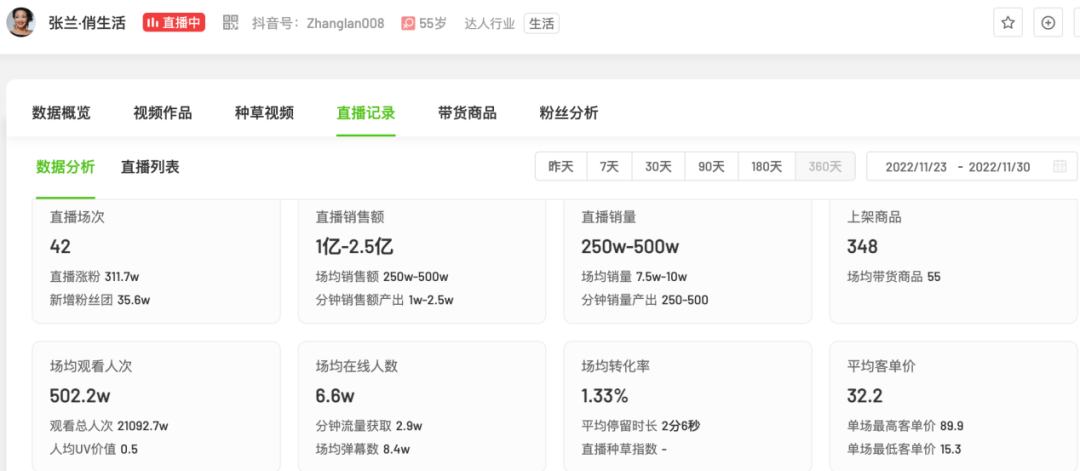Image resolution: width=1080 pixels, height=471 pixels.
Task: Open the QR code icon
Action: pos(230,23)
